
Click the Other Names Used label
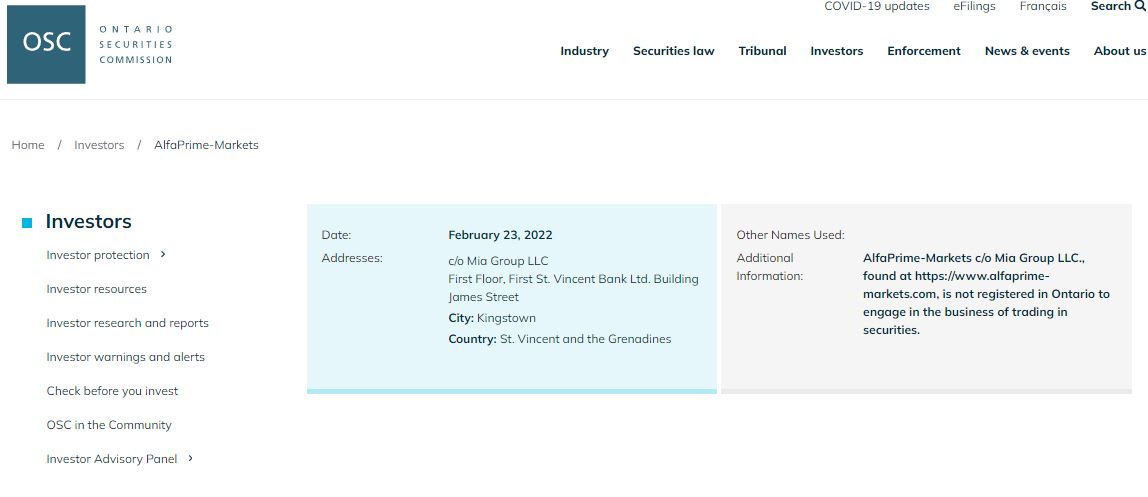pos(791,235)
